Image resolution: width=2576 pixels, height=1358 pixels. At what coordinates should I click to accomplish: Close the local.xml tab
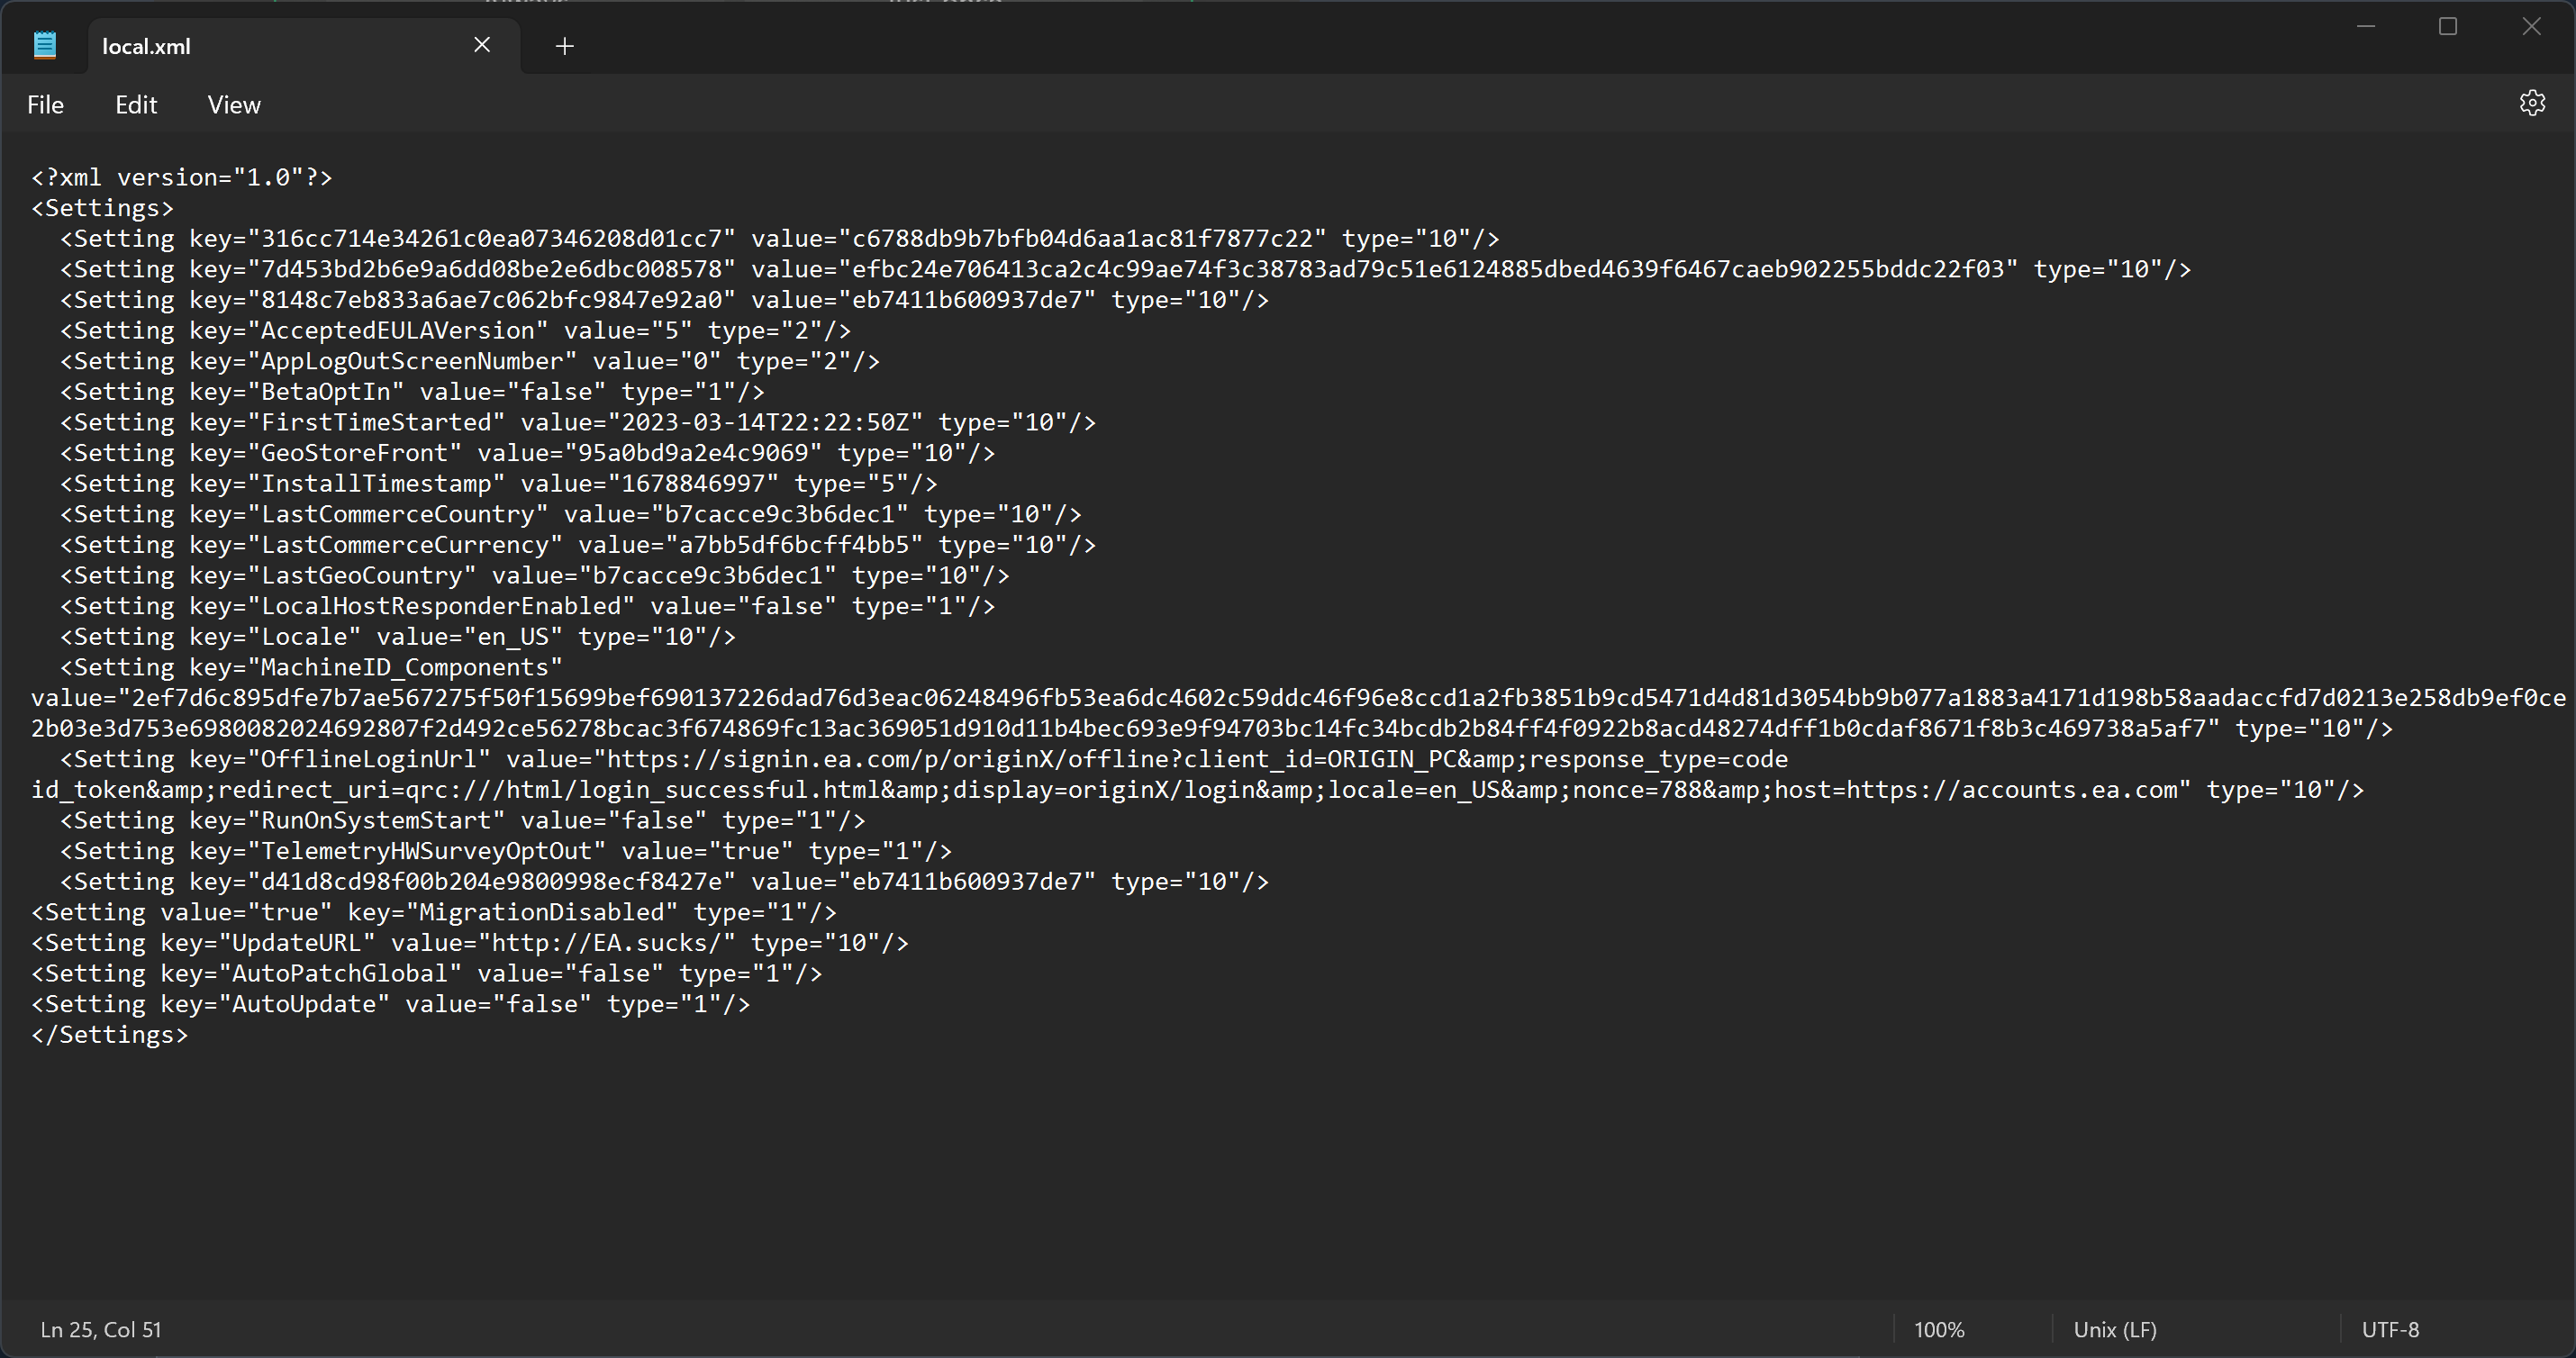click(x=482, y=45)
